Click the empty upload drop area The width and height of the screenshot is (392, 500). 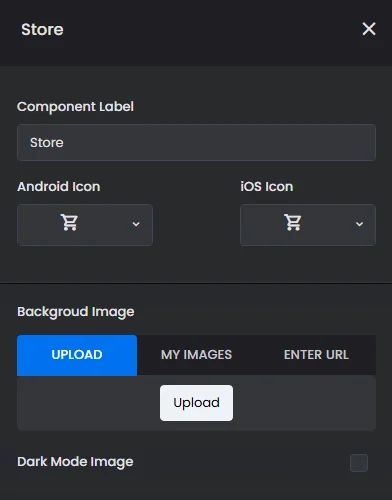click(90, 403)
